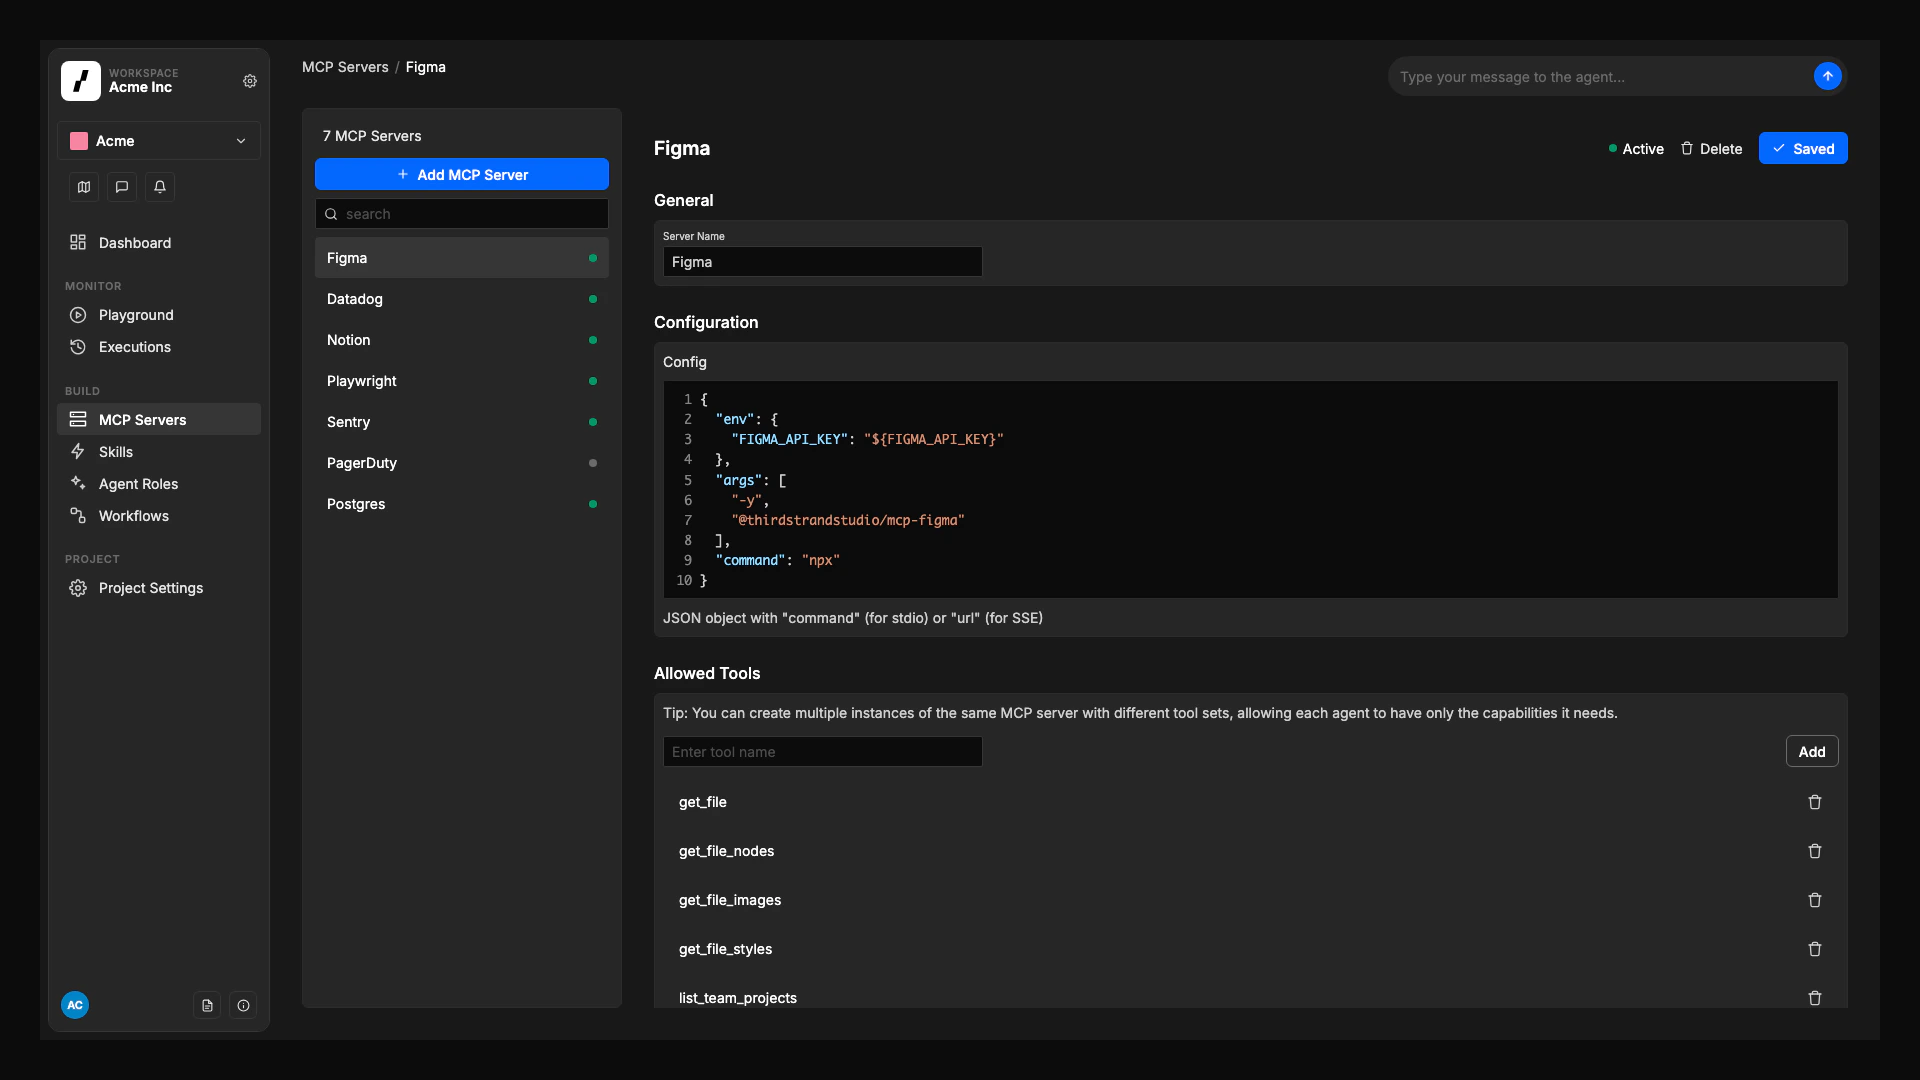Open the chat bubble icon in sidebar
This screenshot has width=1920, height=1080.
122,187
